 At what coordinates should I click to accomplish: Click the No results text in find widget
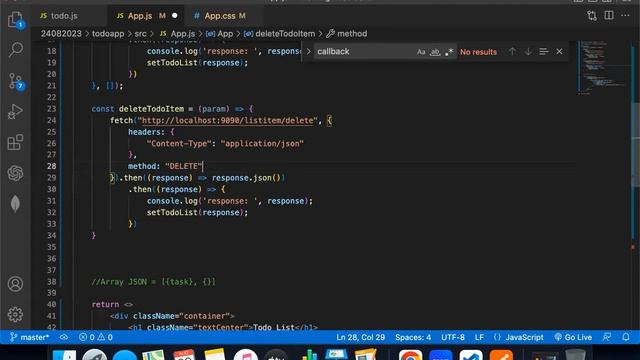point(478,52)
